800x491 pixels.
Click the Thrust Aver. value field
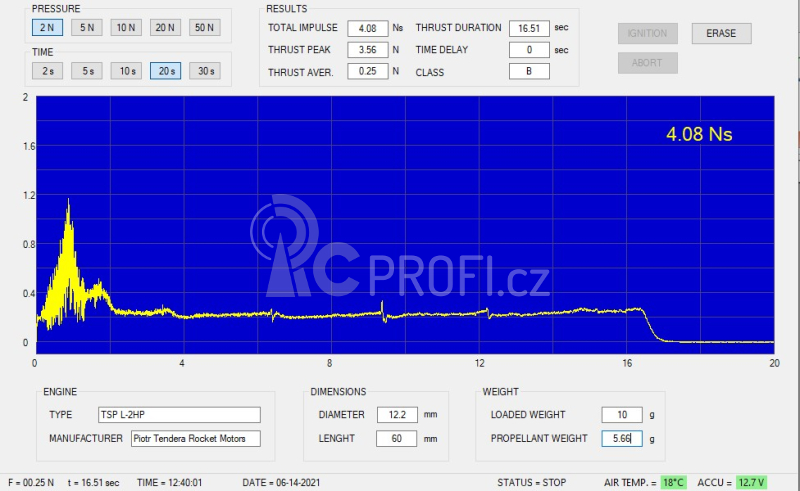pos(367,71)
